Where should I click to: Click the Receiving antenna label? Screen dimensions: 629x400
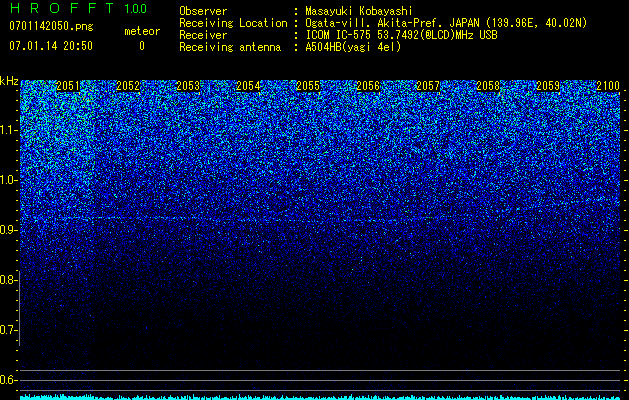tap(230, 47)
